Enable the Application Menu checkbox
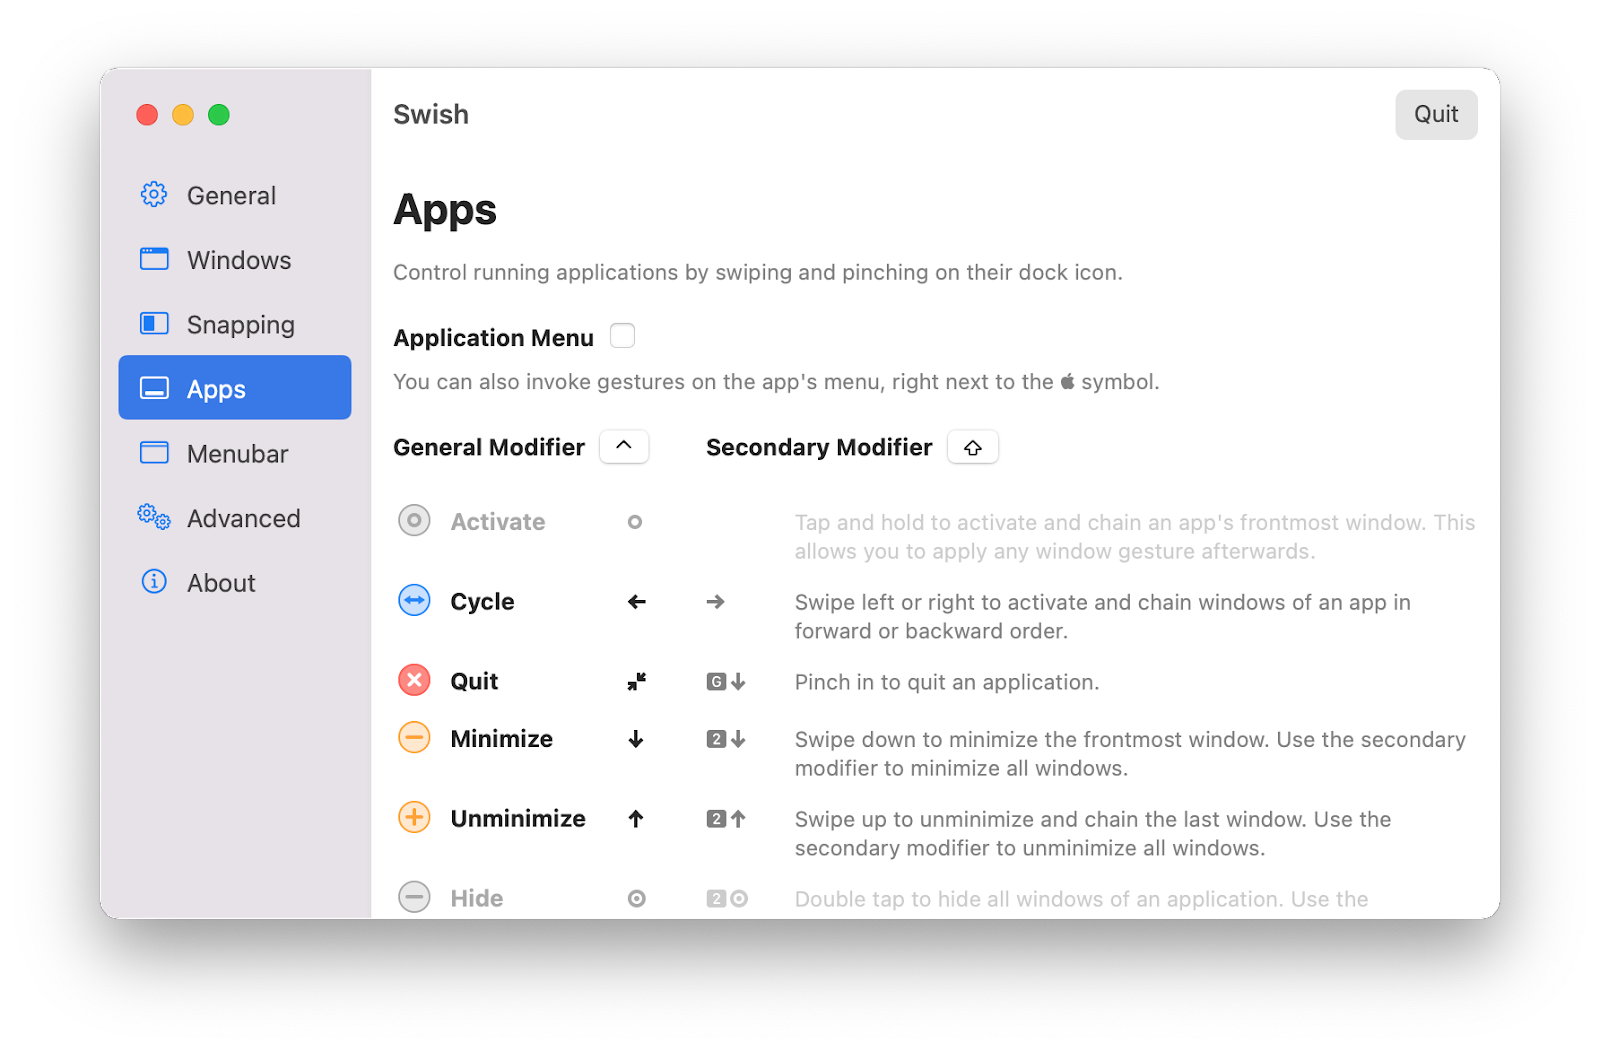This screenshot has height=1051, width=1600. coord(622,336)
